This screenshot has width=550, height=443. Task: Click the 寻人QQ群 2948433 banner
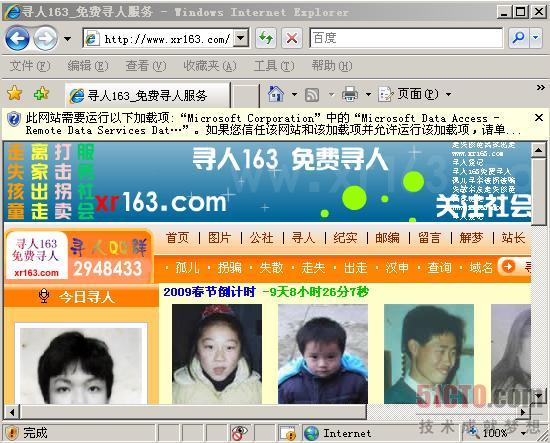pos(109,257)
